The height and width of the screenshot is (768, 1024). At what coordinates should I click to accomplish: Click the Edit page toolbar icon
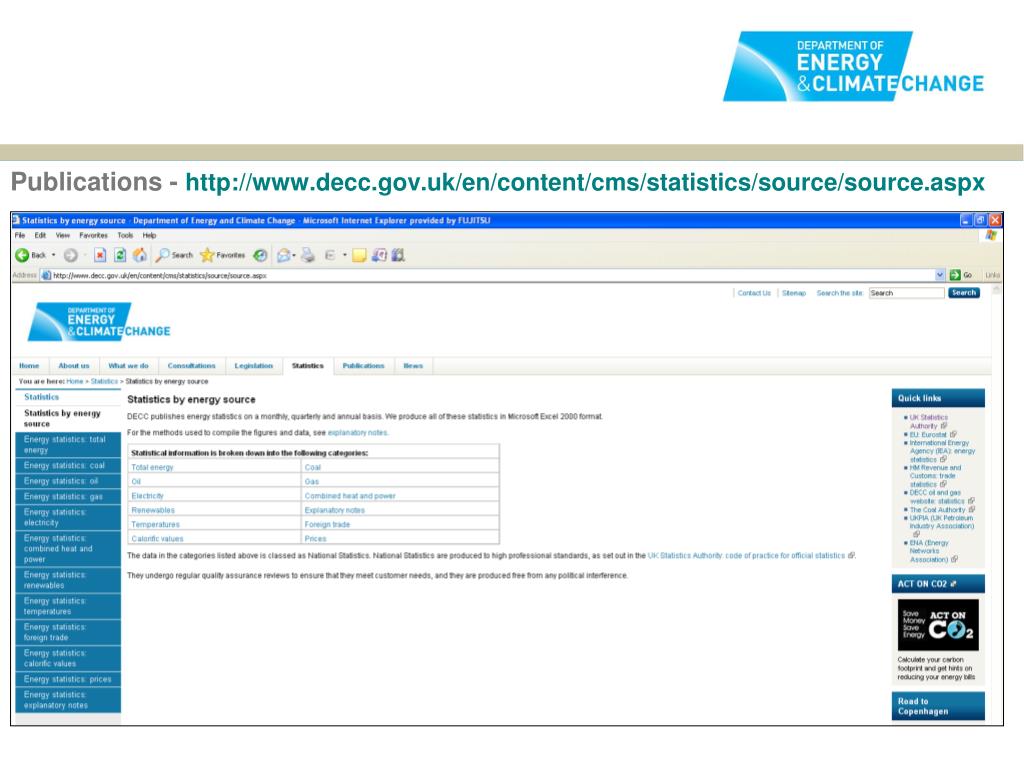coord(330,255)
